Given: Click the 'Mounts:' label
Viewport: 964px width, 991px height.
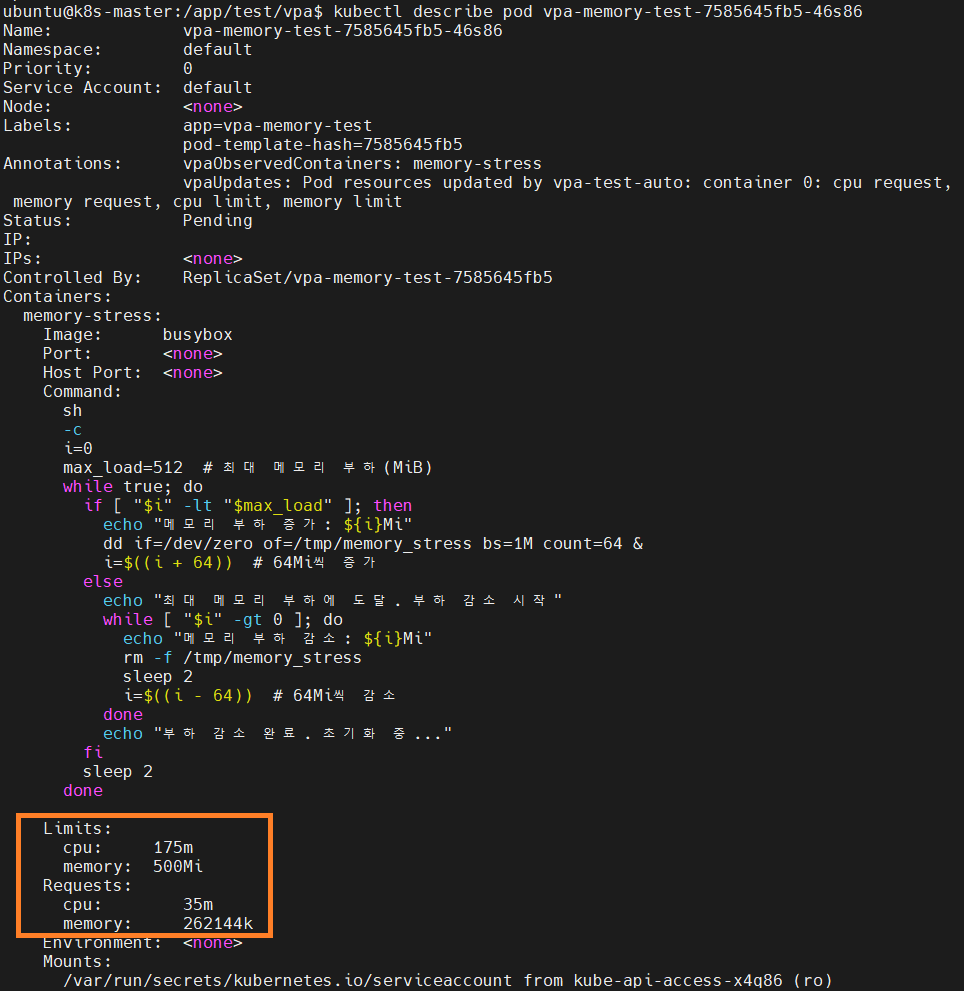Looking at the screenshot, I should [x=77, y=961].
